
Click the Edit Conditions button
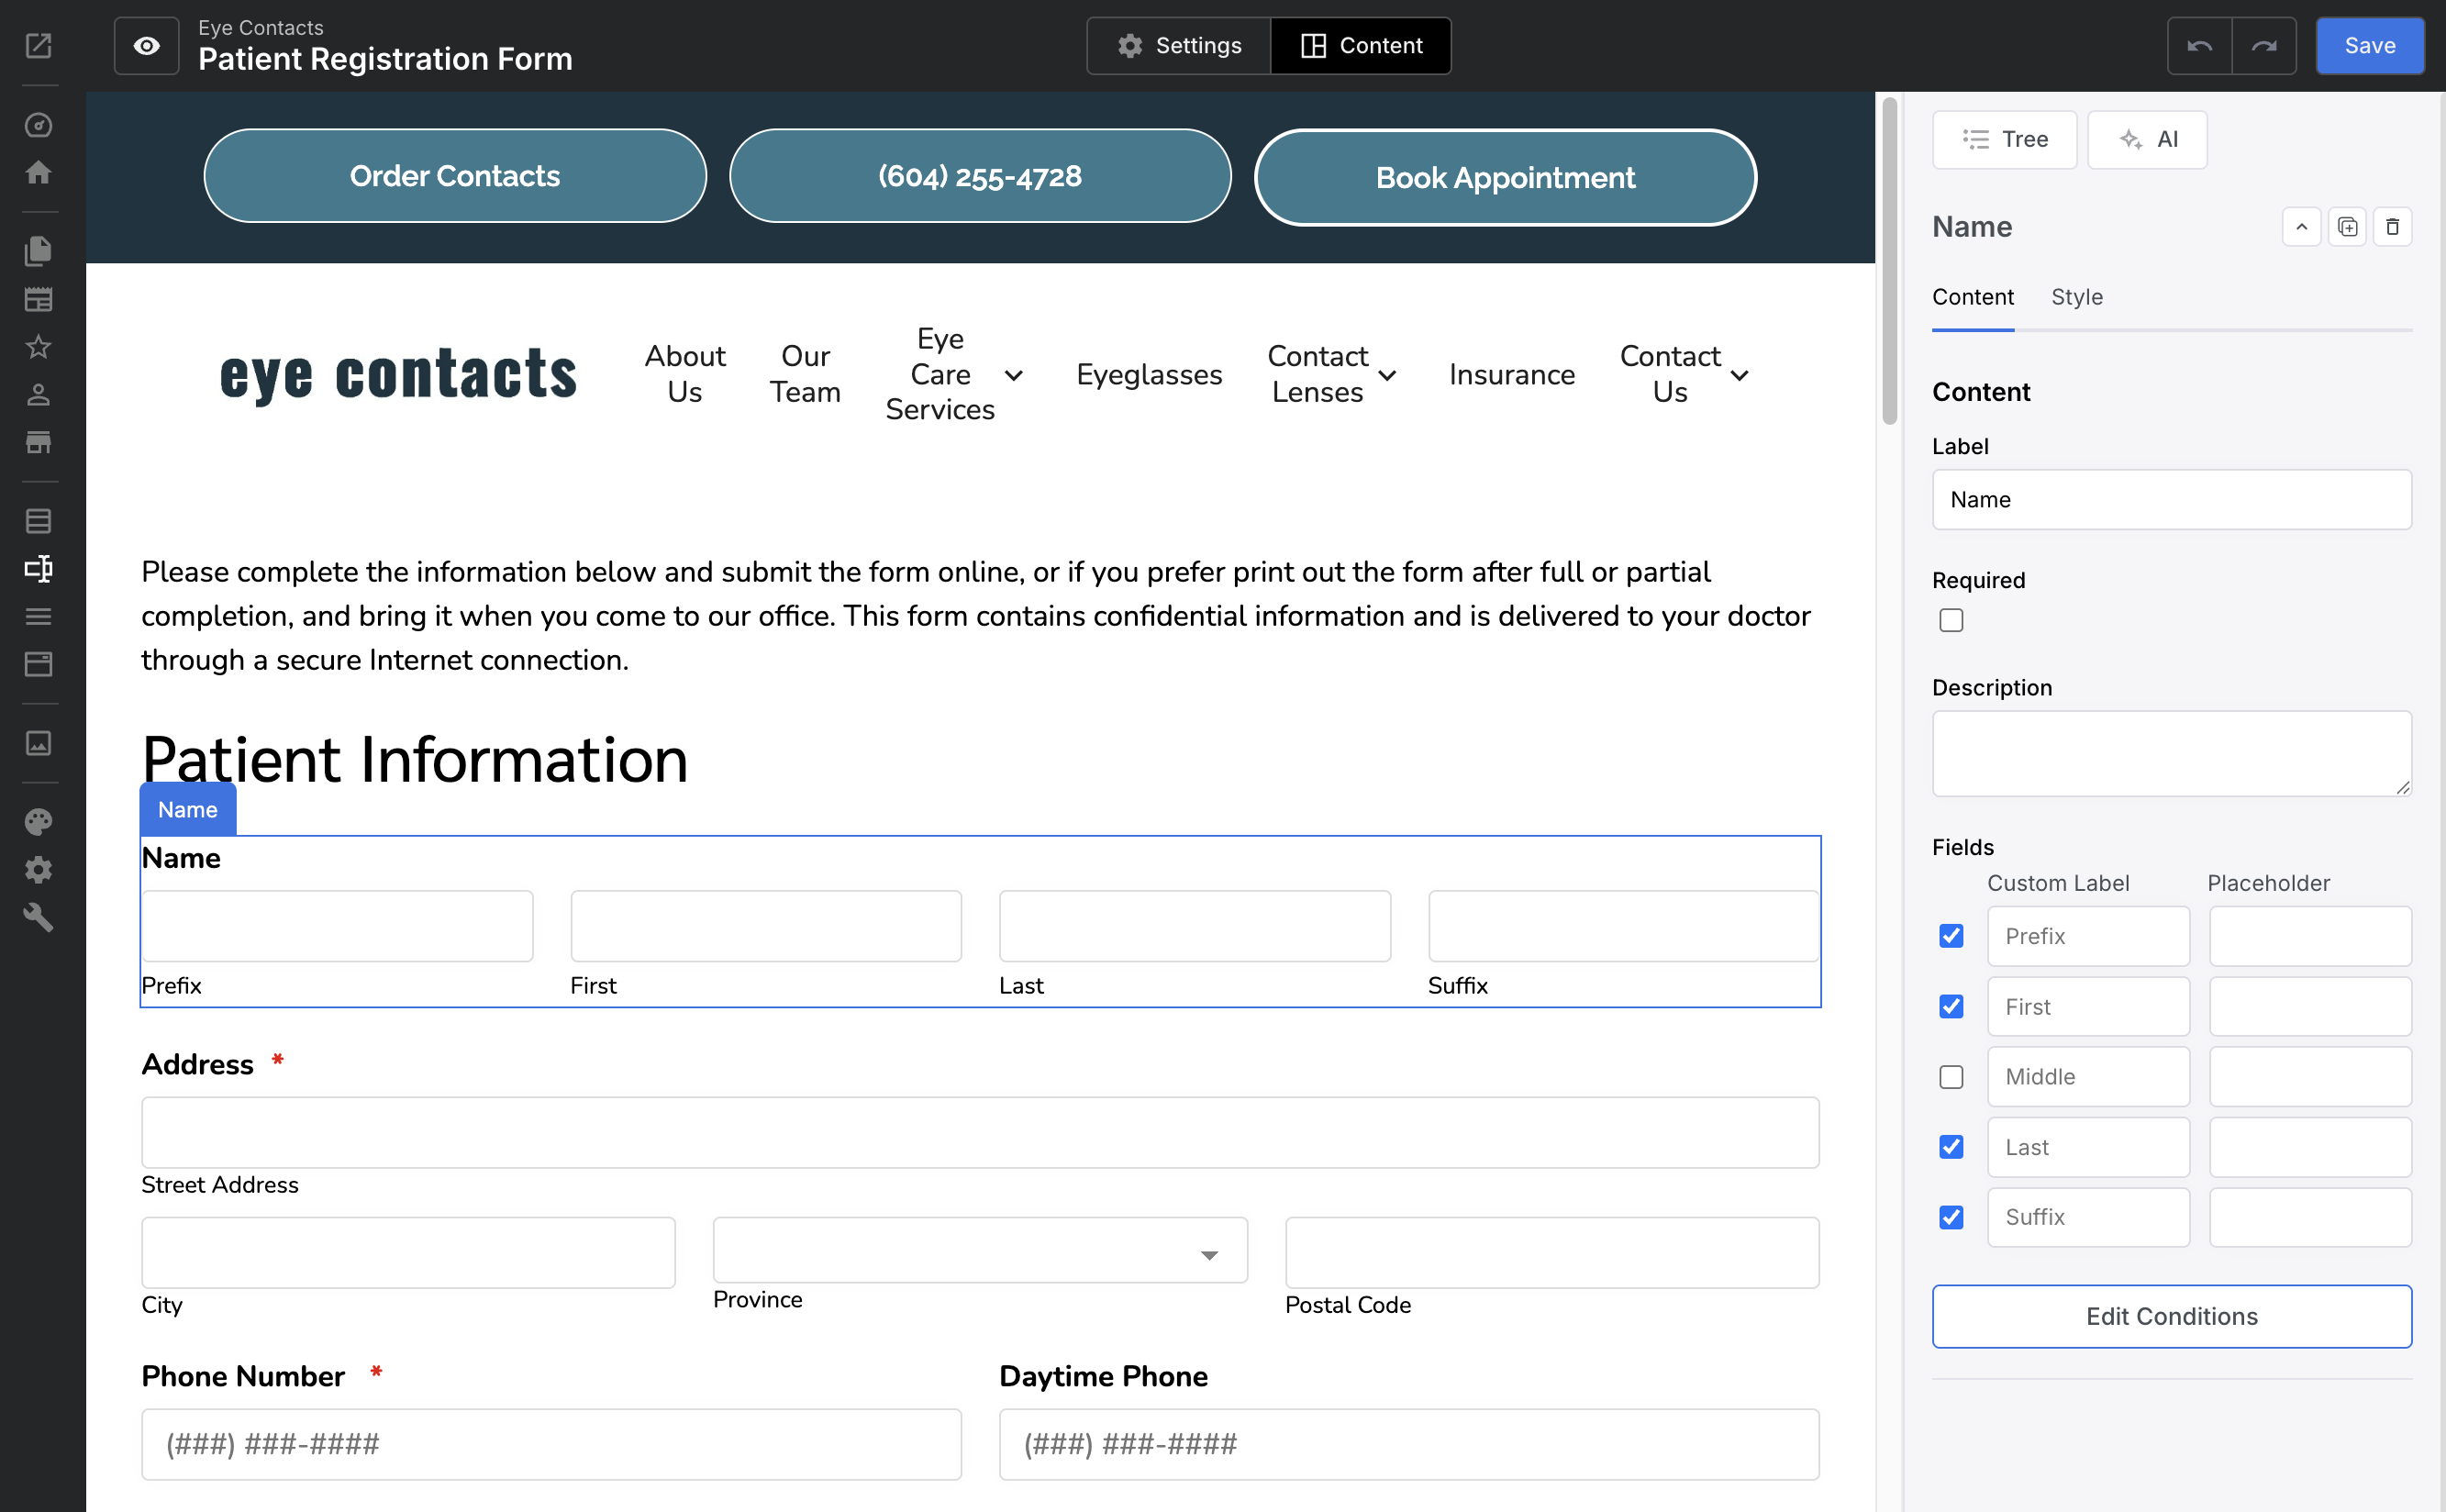coord(2171,1316)
